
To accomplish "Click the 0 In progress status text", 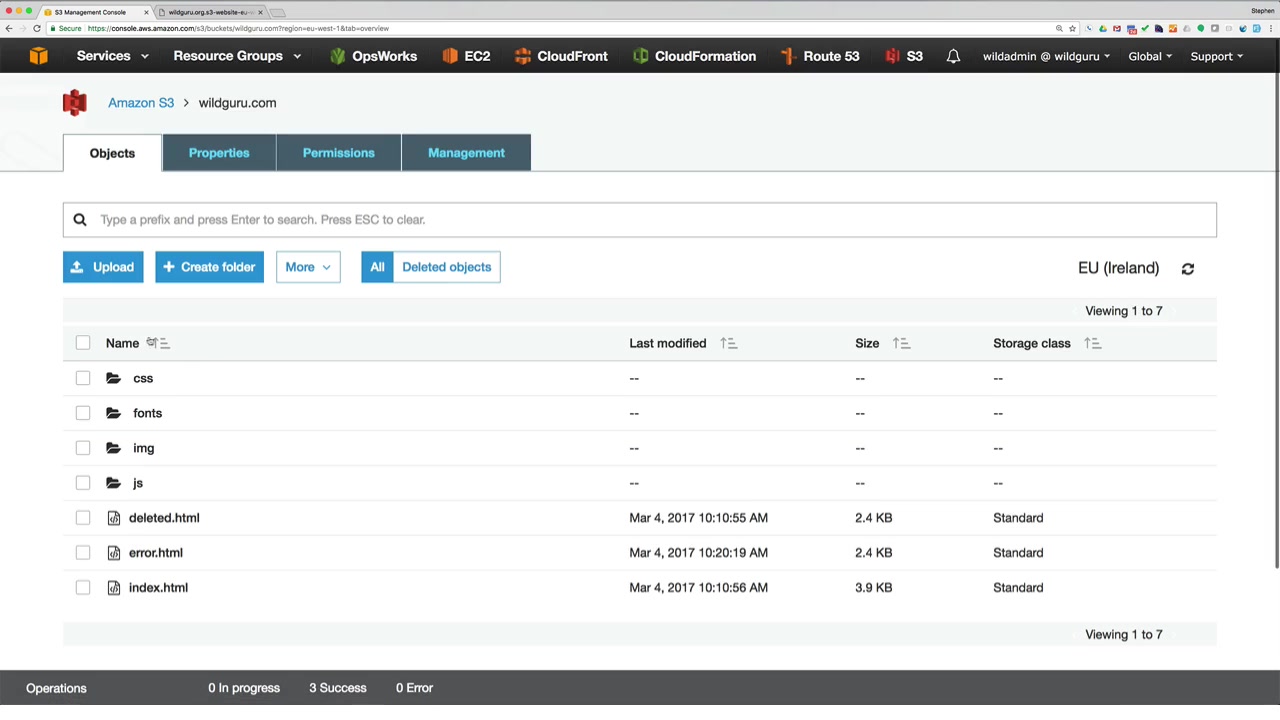I will click(x=244, y=688).
